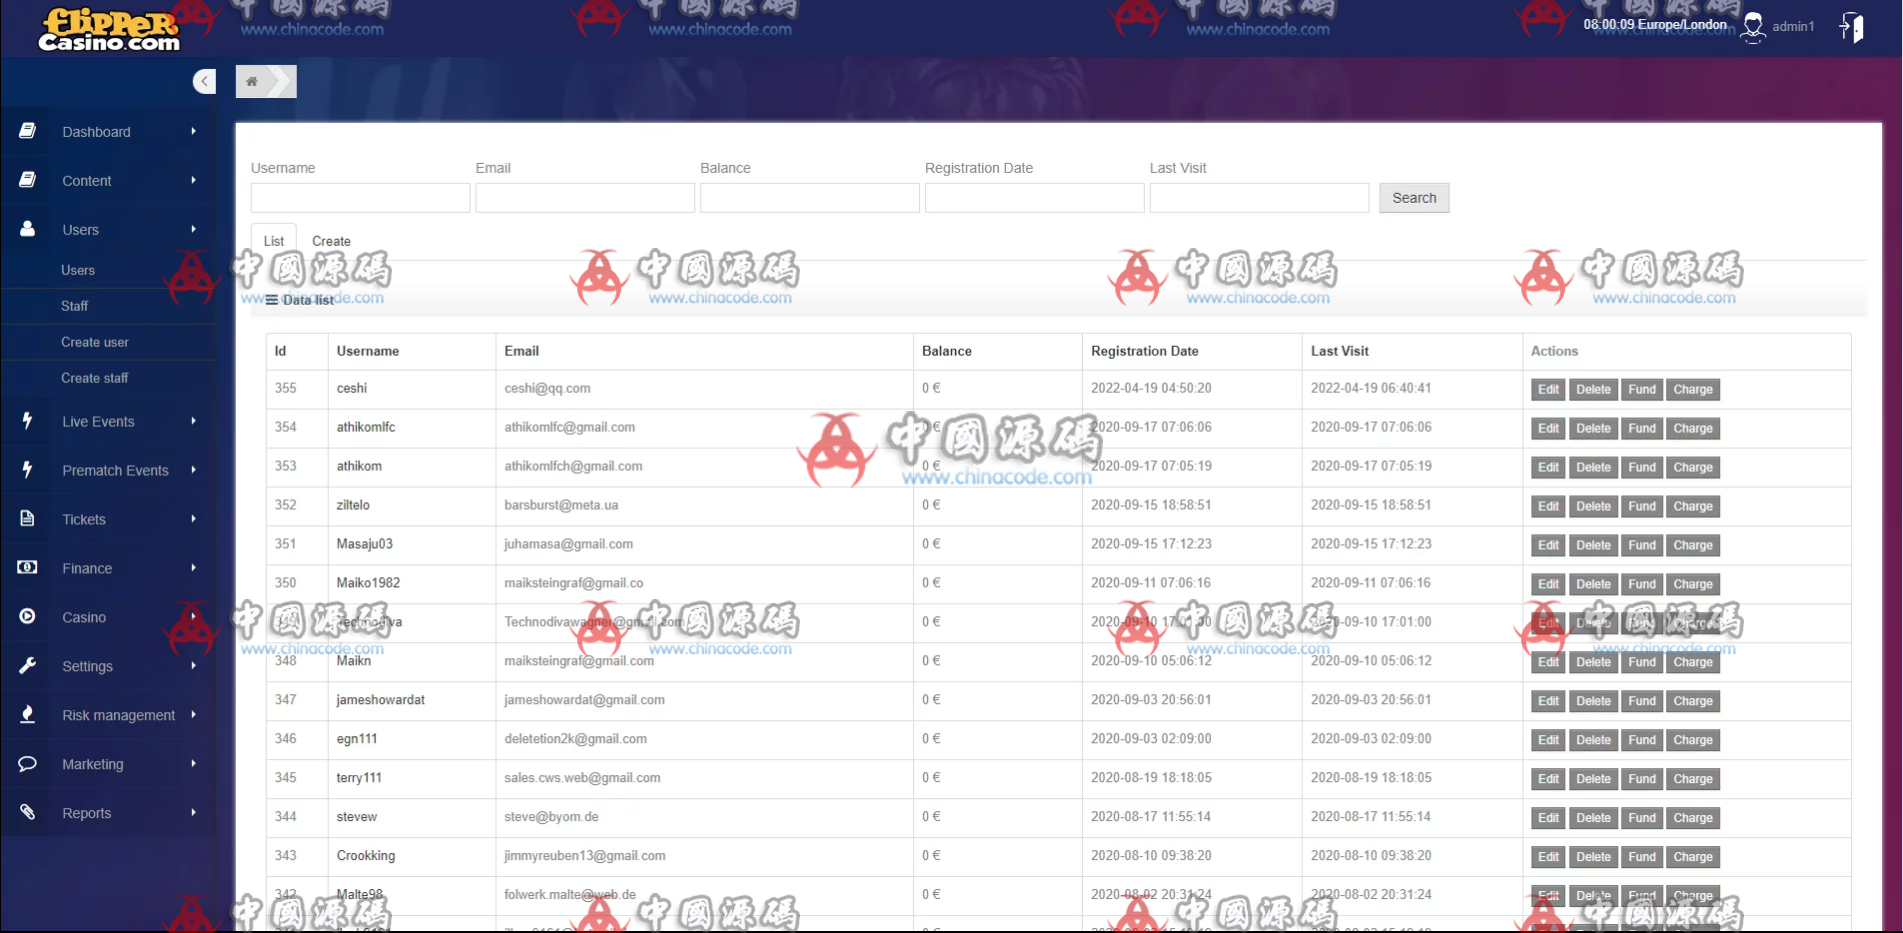Click the Username filter field
This screenshot has height=933, width=1903.
pos(360,198)
